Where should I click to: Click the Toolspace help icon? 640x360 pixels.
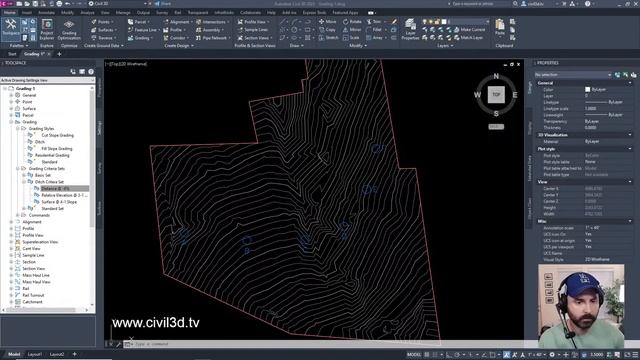point(91,71)
